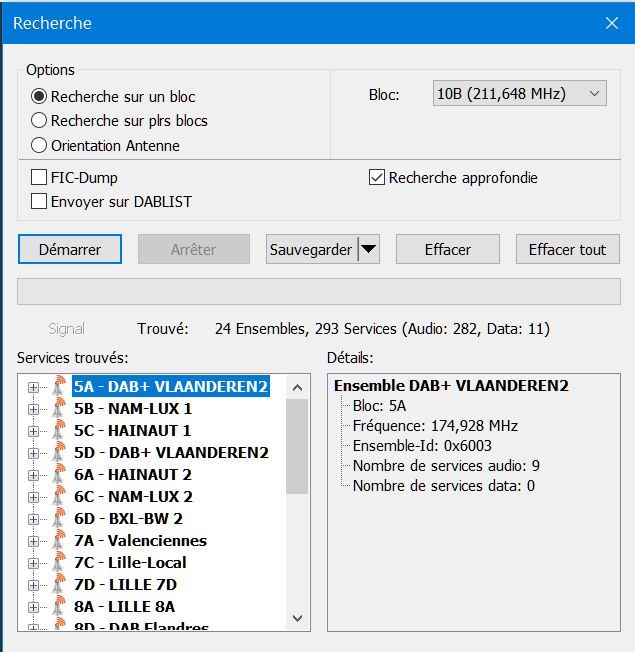
Task: Click the disabled Arrêter button
Action: (x=194, y=249)
